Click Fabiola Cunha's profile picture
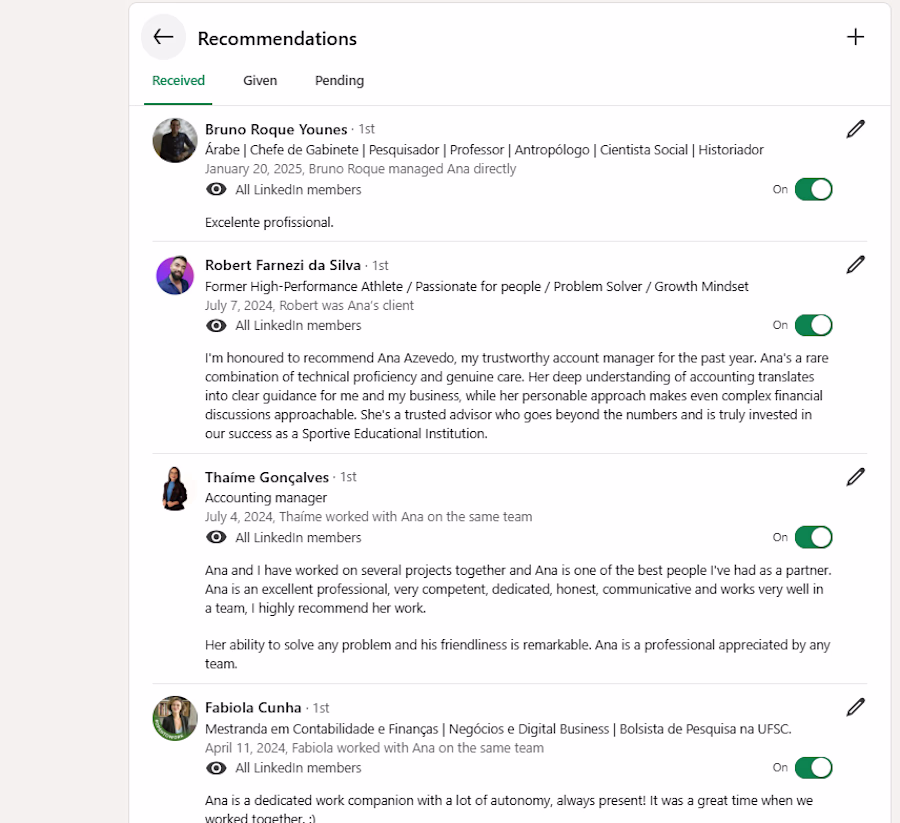 tap(175, 719)
